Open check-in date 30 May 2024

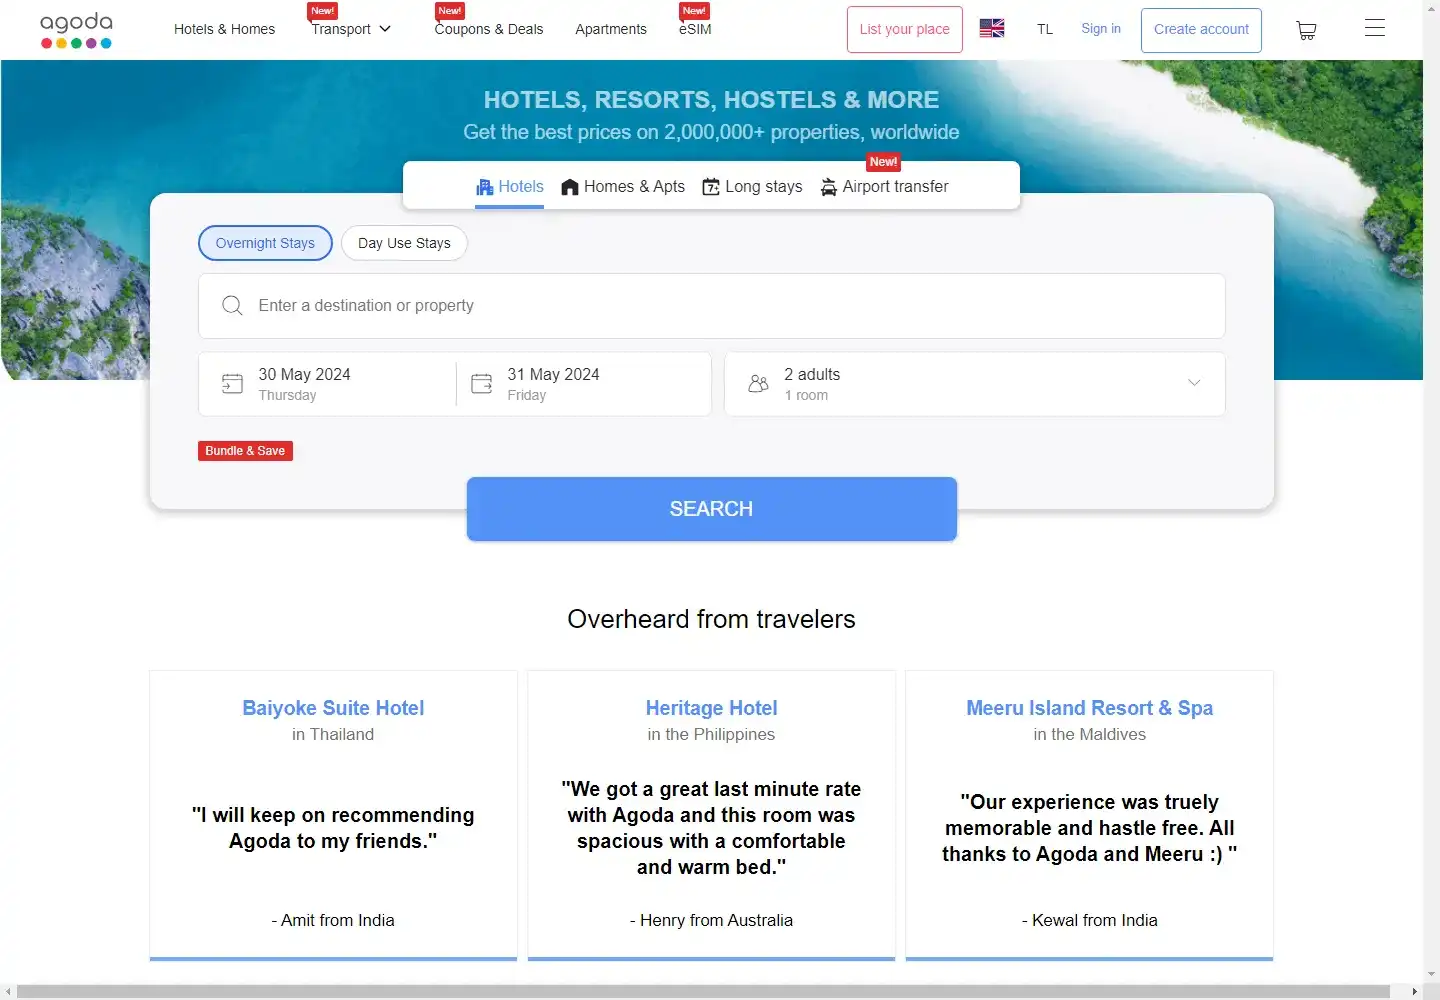click(x=327, y=384)
